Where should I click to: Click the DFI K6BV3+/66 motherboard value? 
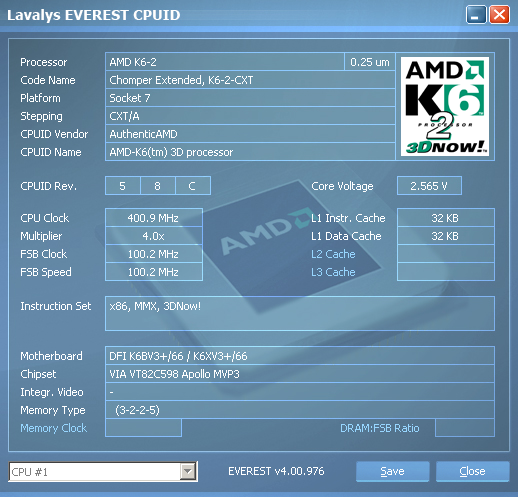tap(300, 356)
